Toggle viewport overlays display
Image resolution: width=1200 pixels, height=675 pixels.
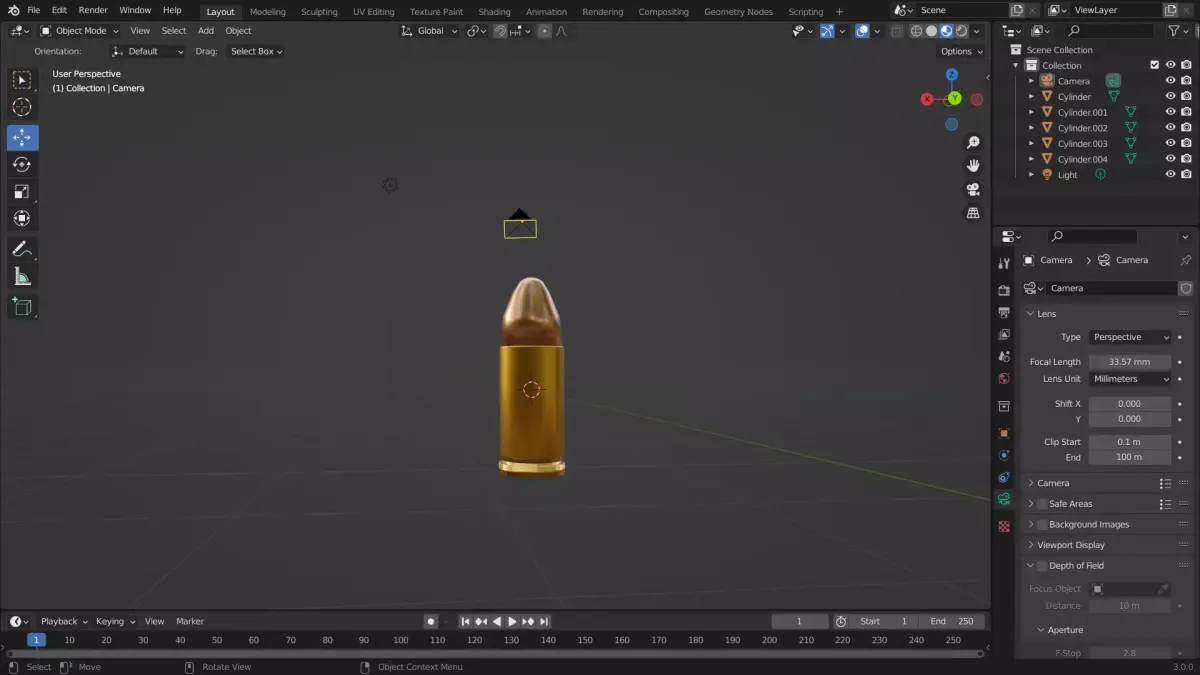coord(862,31)
